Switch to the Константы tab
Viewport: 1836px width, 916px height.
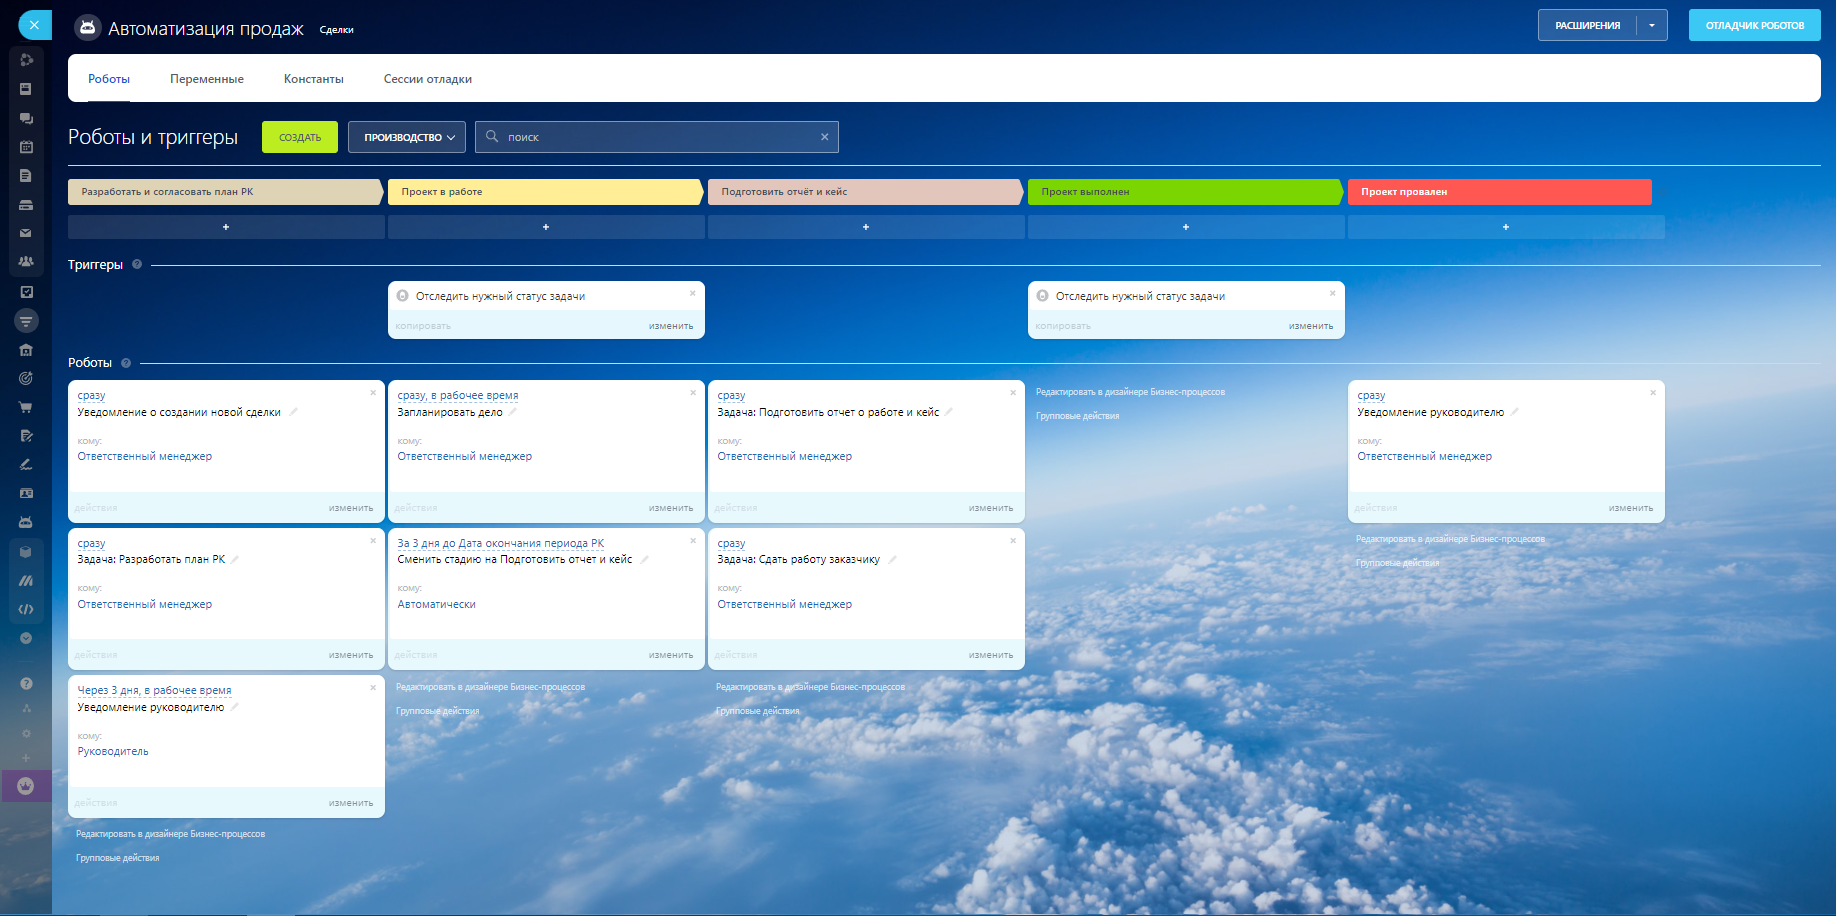pos(314,79)
